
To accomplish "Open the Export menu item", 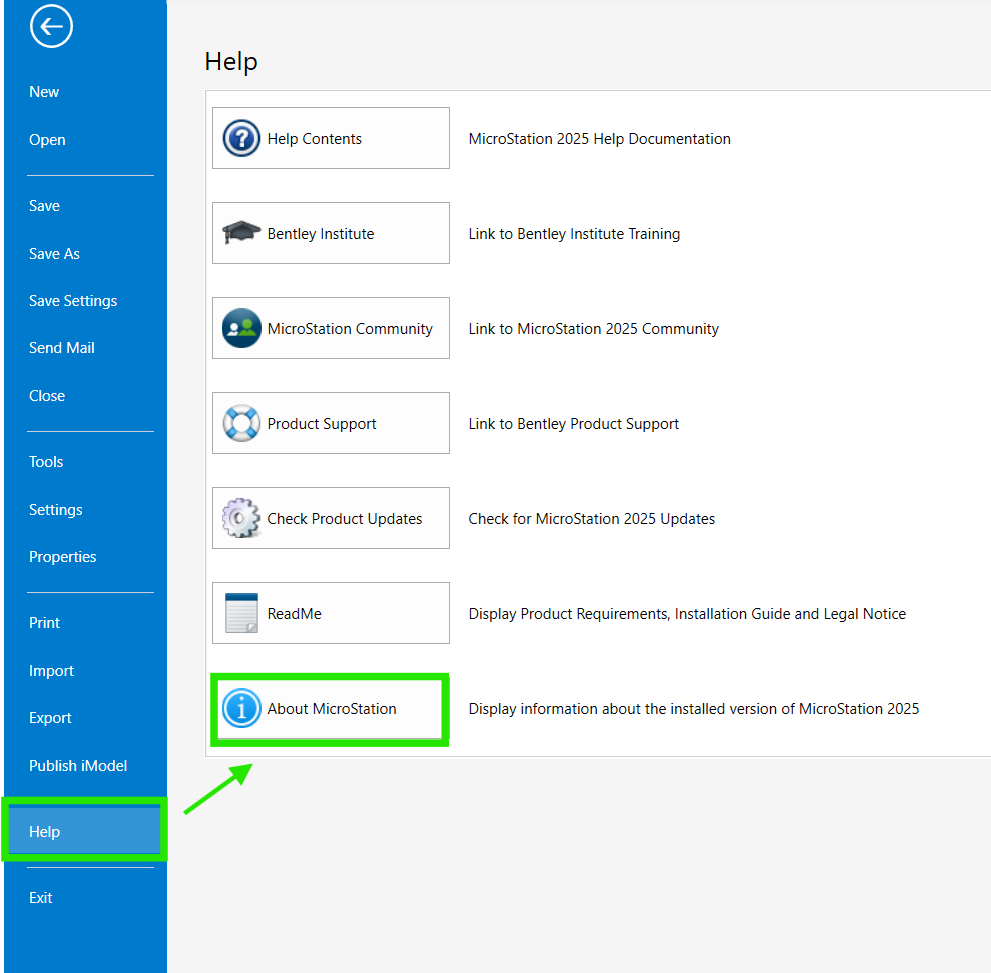I will (x=50, y=718).
